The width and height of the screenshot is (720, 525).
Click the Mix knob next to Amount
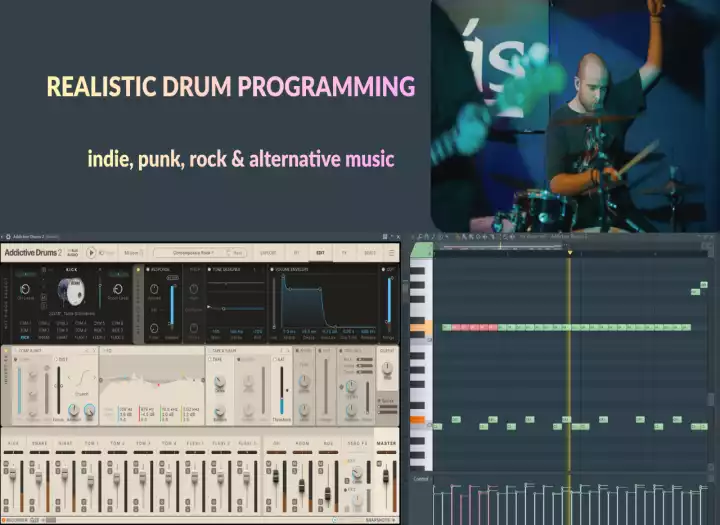pyautogui.click(x=90, y=410)
